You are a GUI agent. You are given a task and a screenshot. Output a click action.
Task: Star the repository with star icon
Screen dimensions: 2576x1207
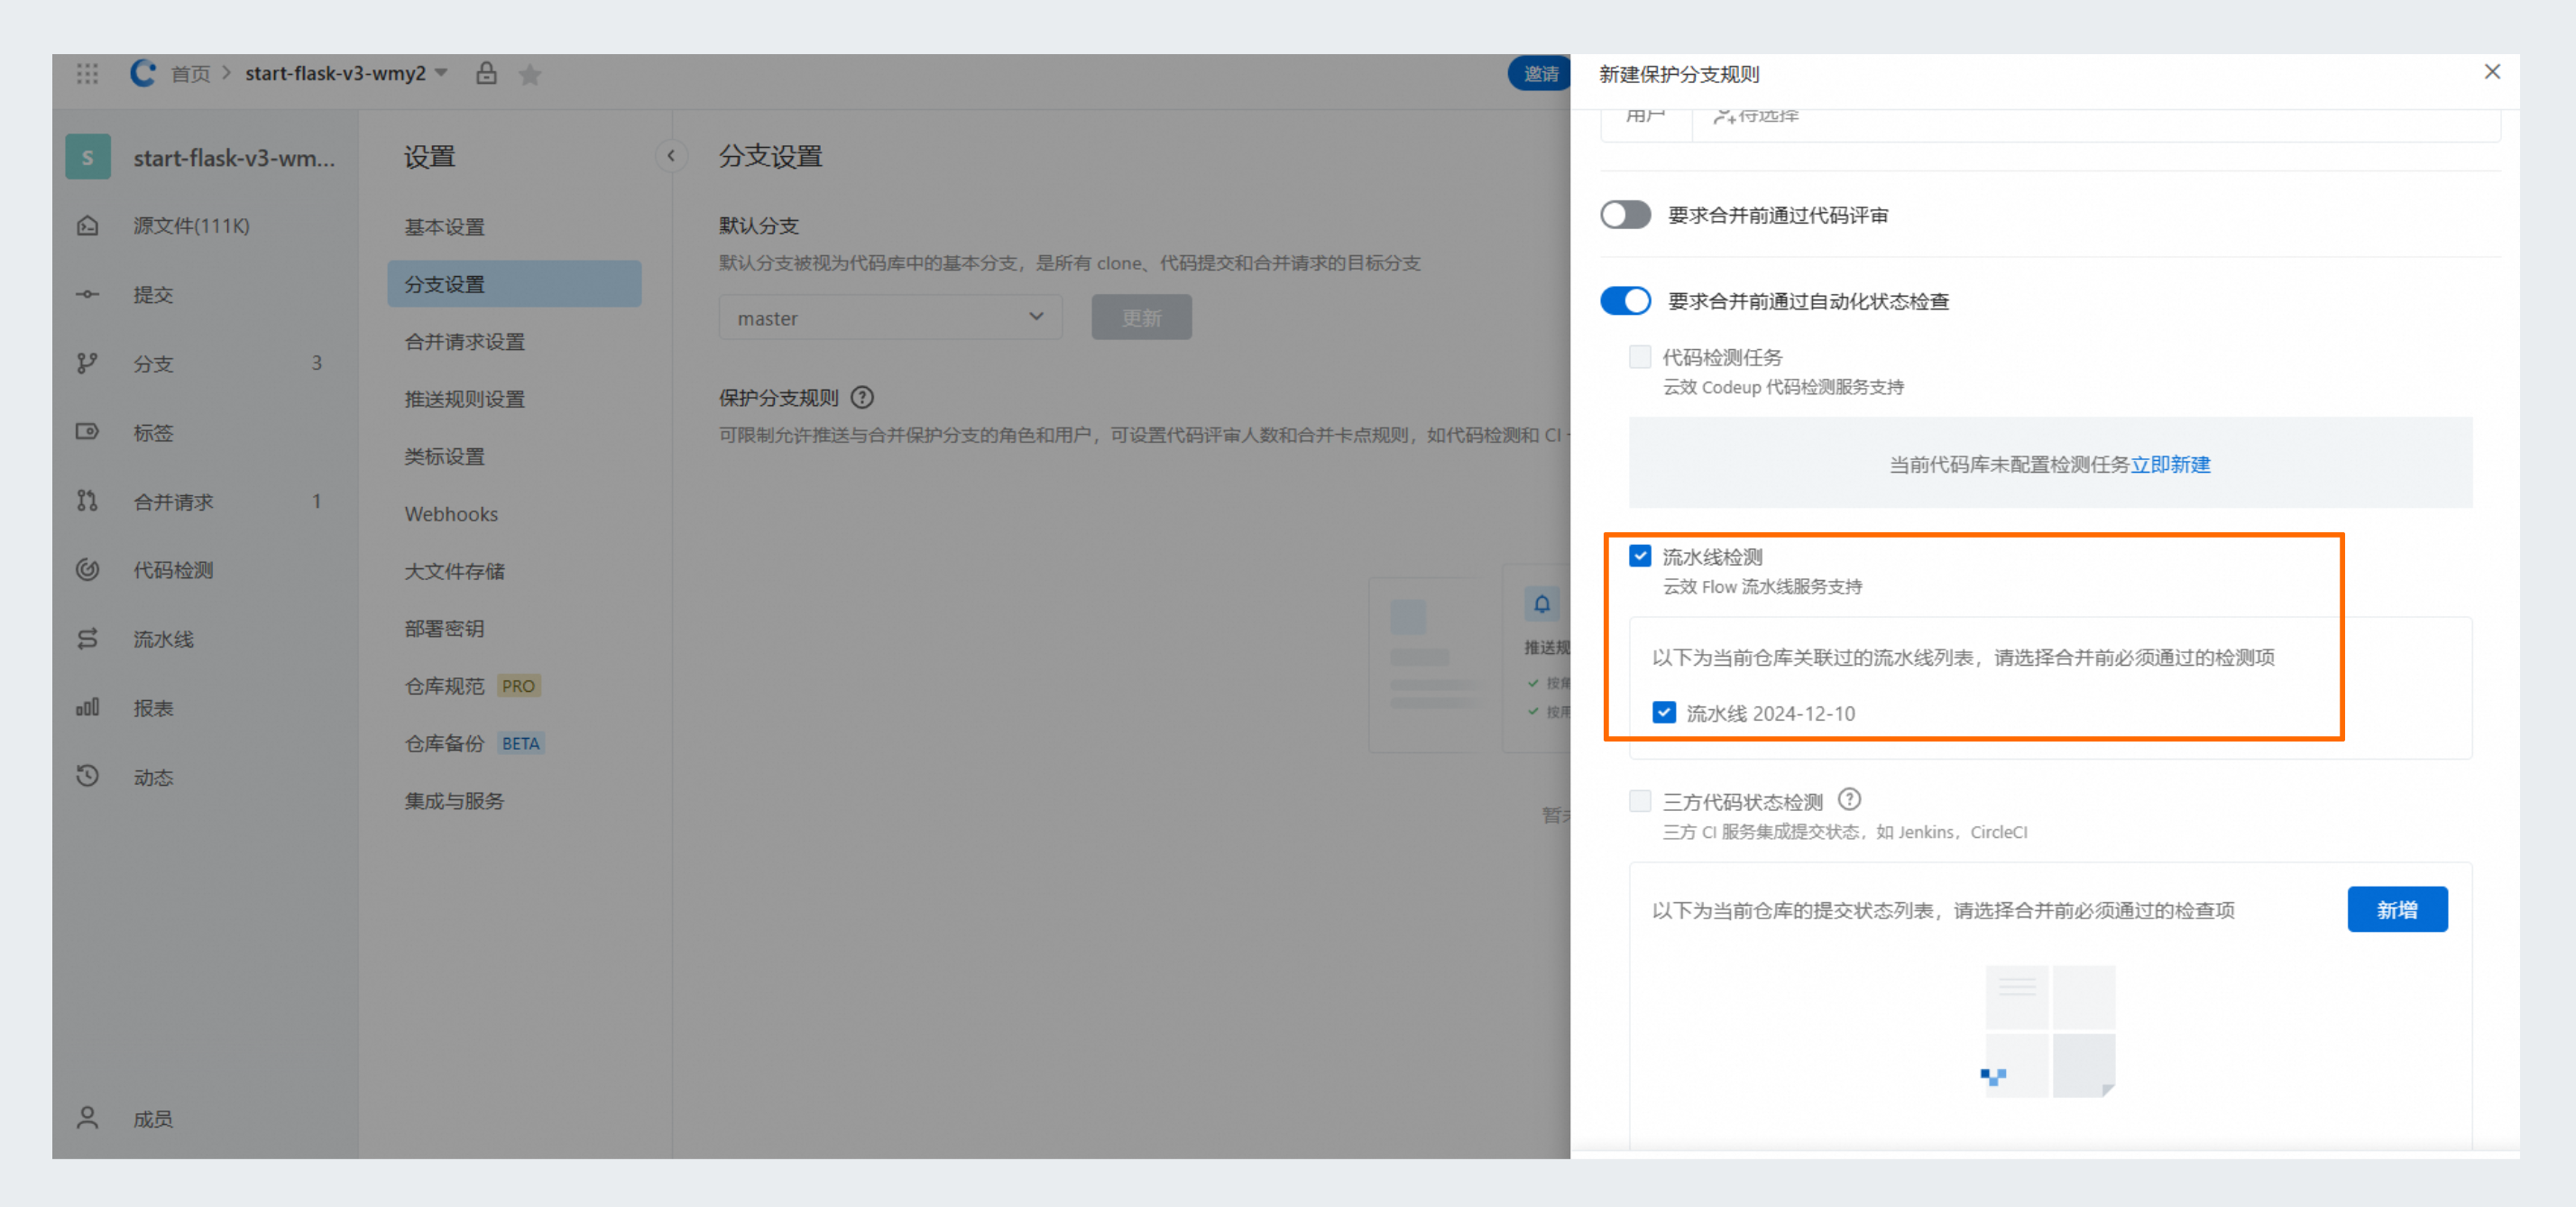[530, 74]
